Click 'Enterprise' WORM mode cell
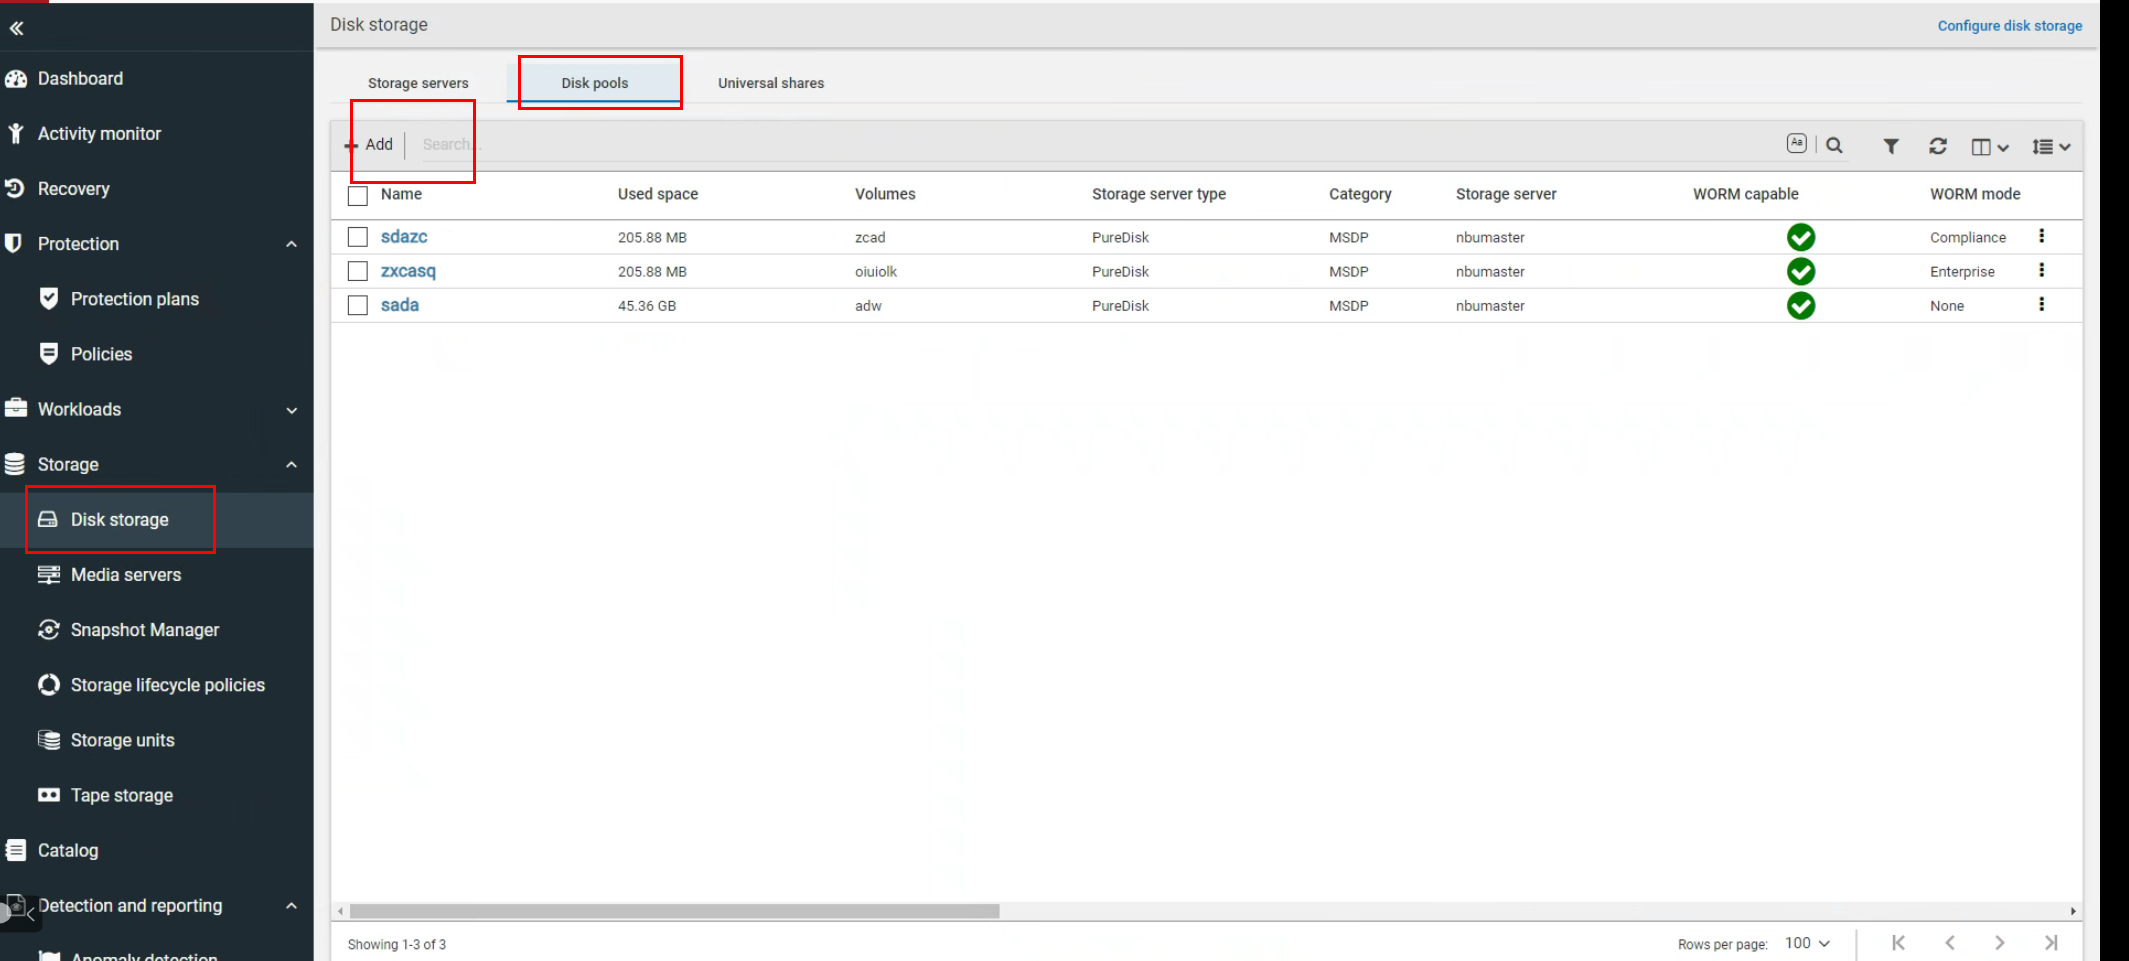This screenshot has width=2129, height=961. click(1962, 272)
